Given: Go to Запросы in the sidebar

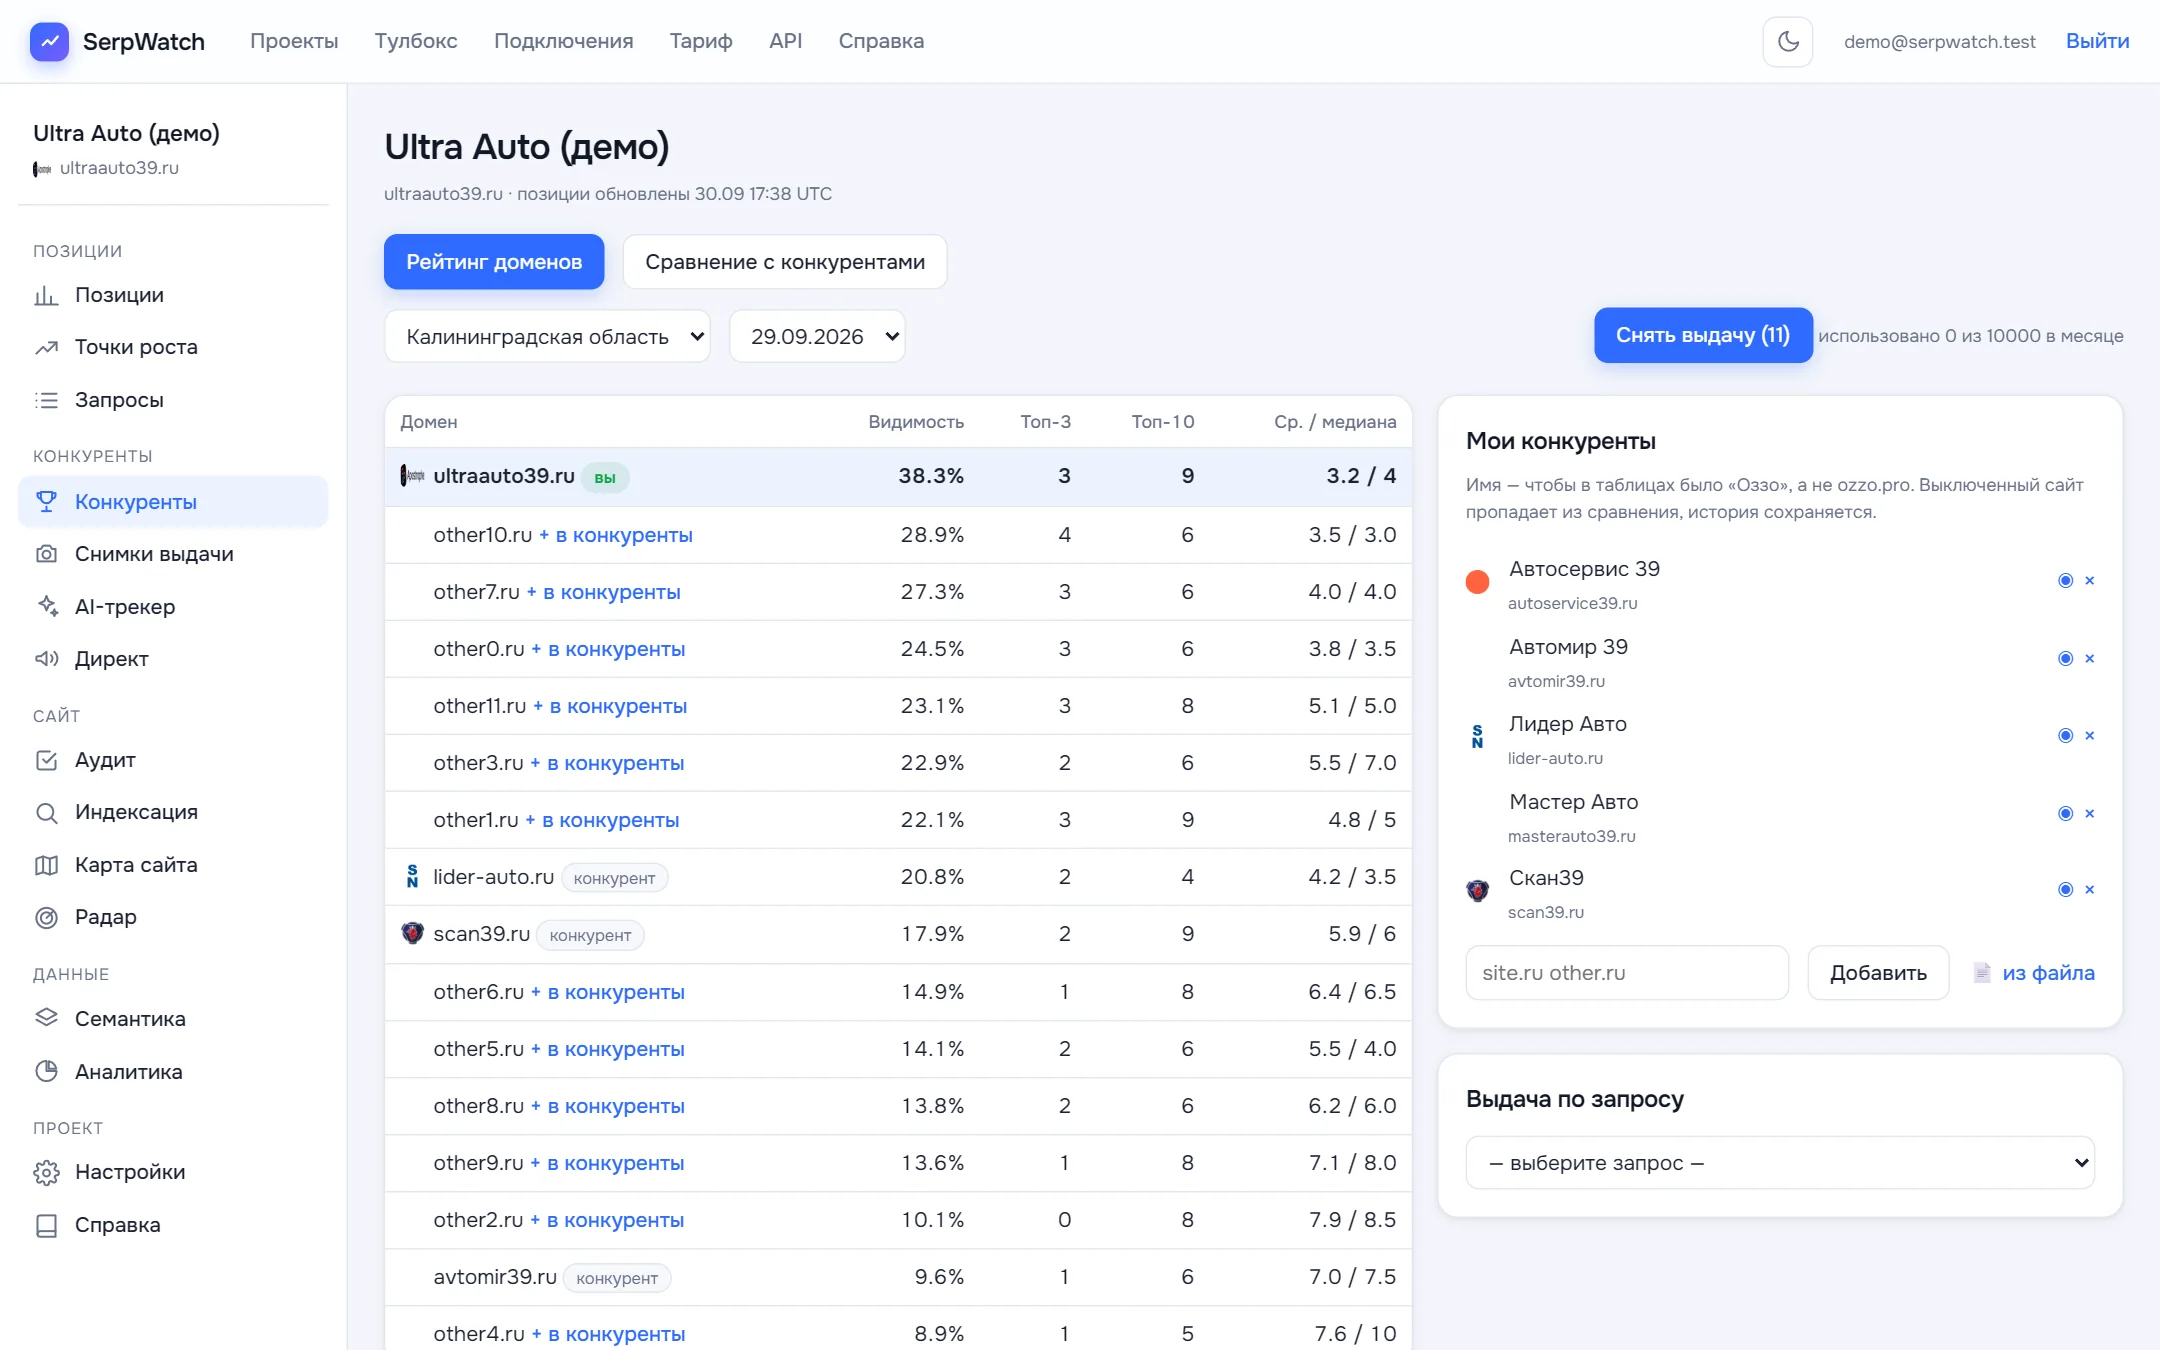Looking at the screenshot, I should click(173, 400).
